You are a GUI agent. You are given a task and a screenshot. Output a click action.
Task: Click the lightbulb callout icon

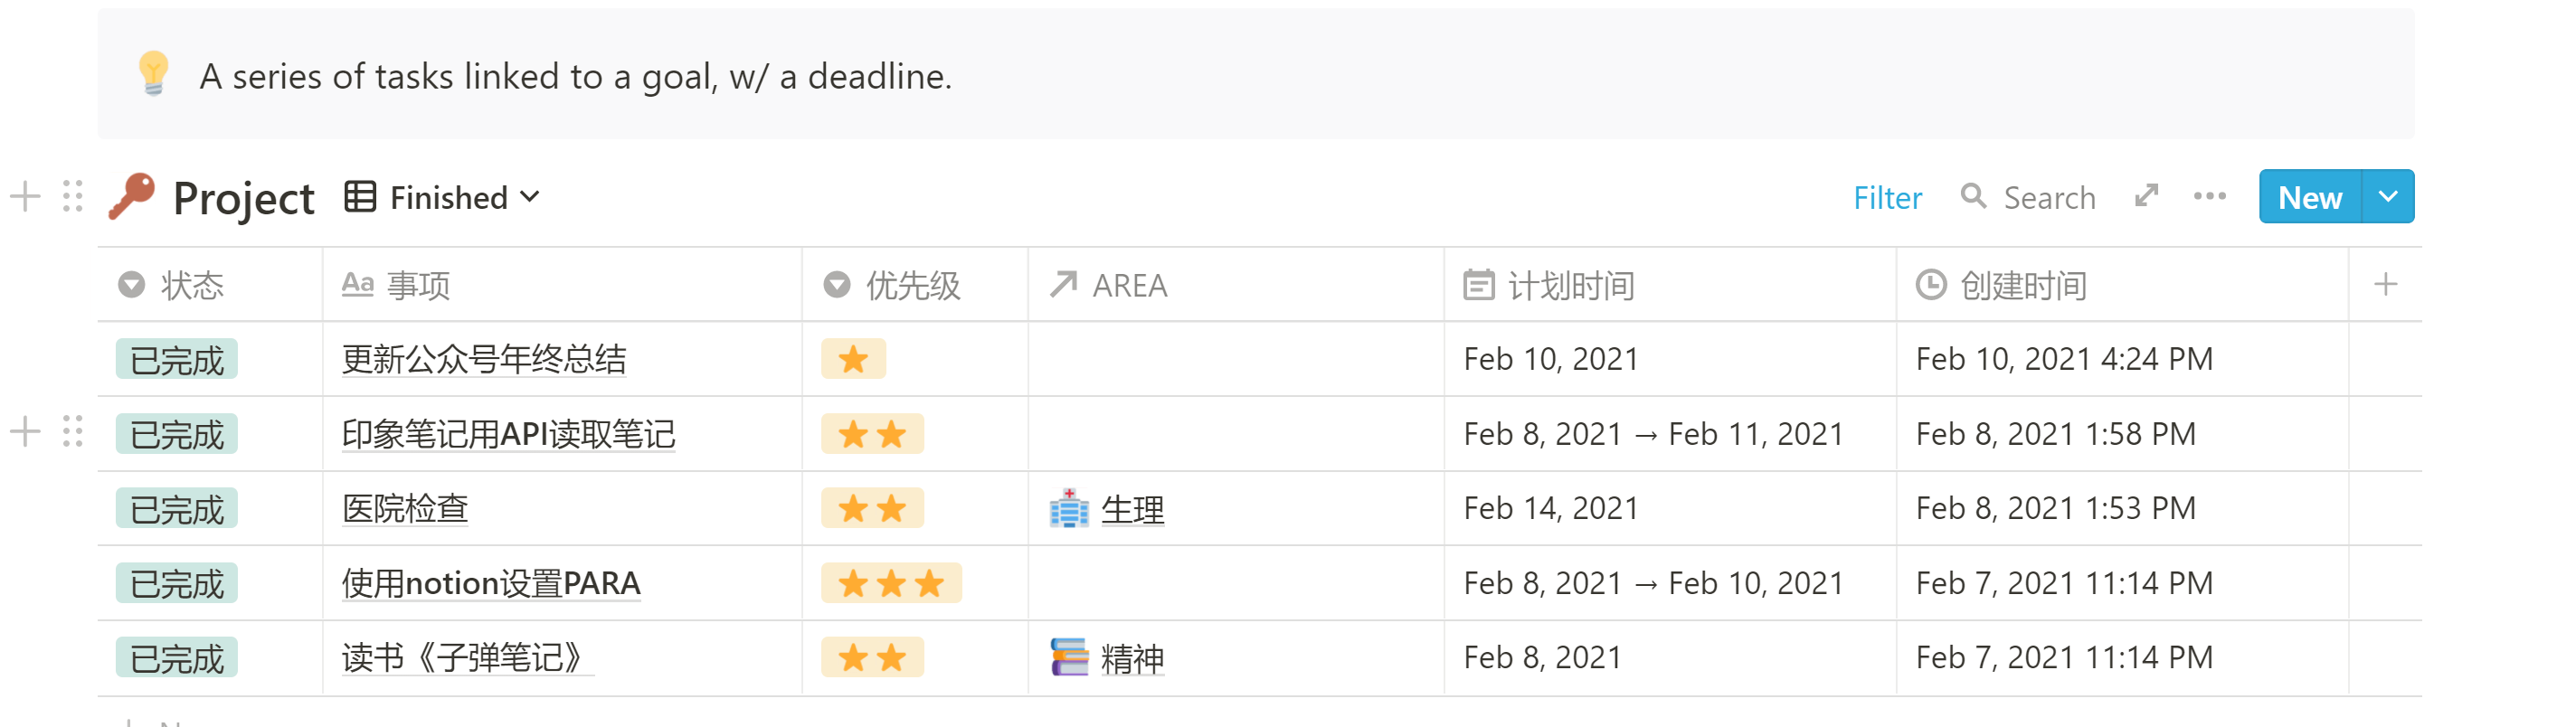(153, 74)
